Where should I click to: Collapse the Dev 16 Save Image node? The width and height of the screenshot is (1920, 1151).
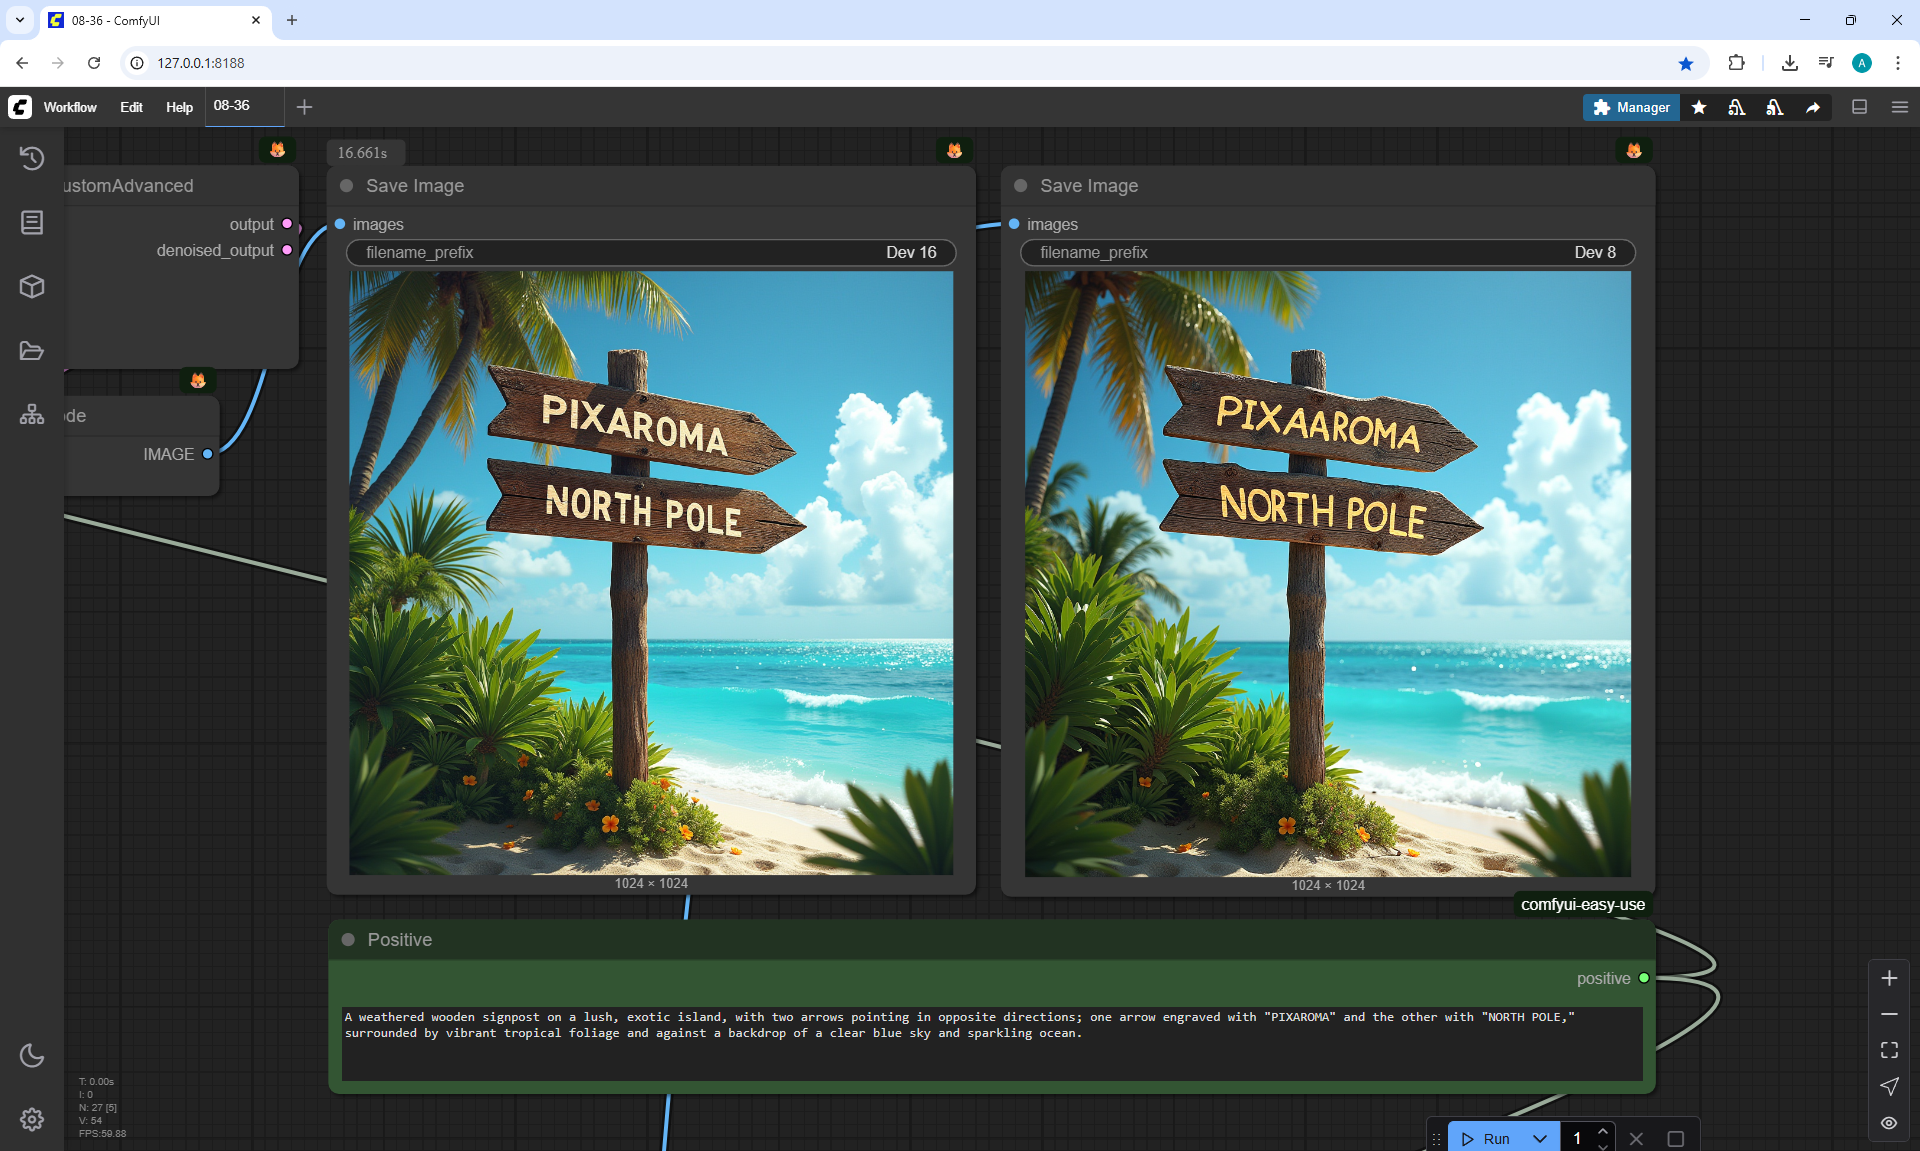(347, 186)
